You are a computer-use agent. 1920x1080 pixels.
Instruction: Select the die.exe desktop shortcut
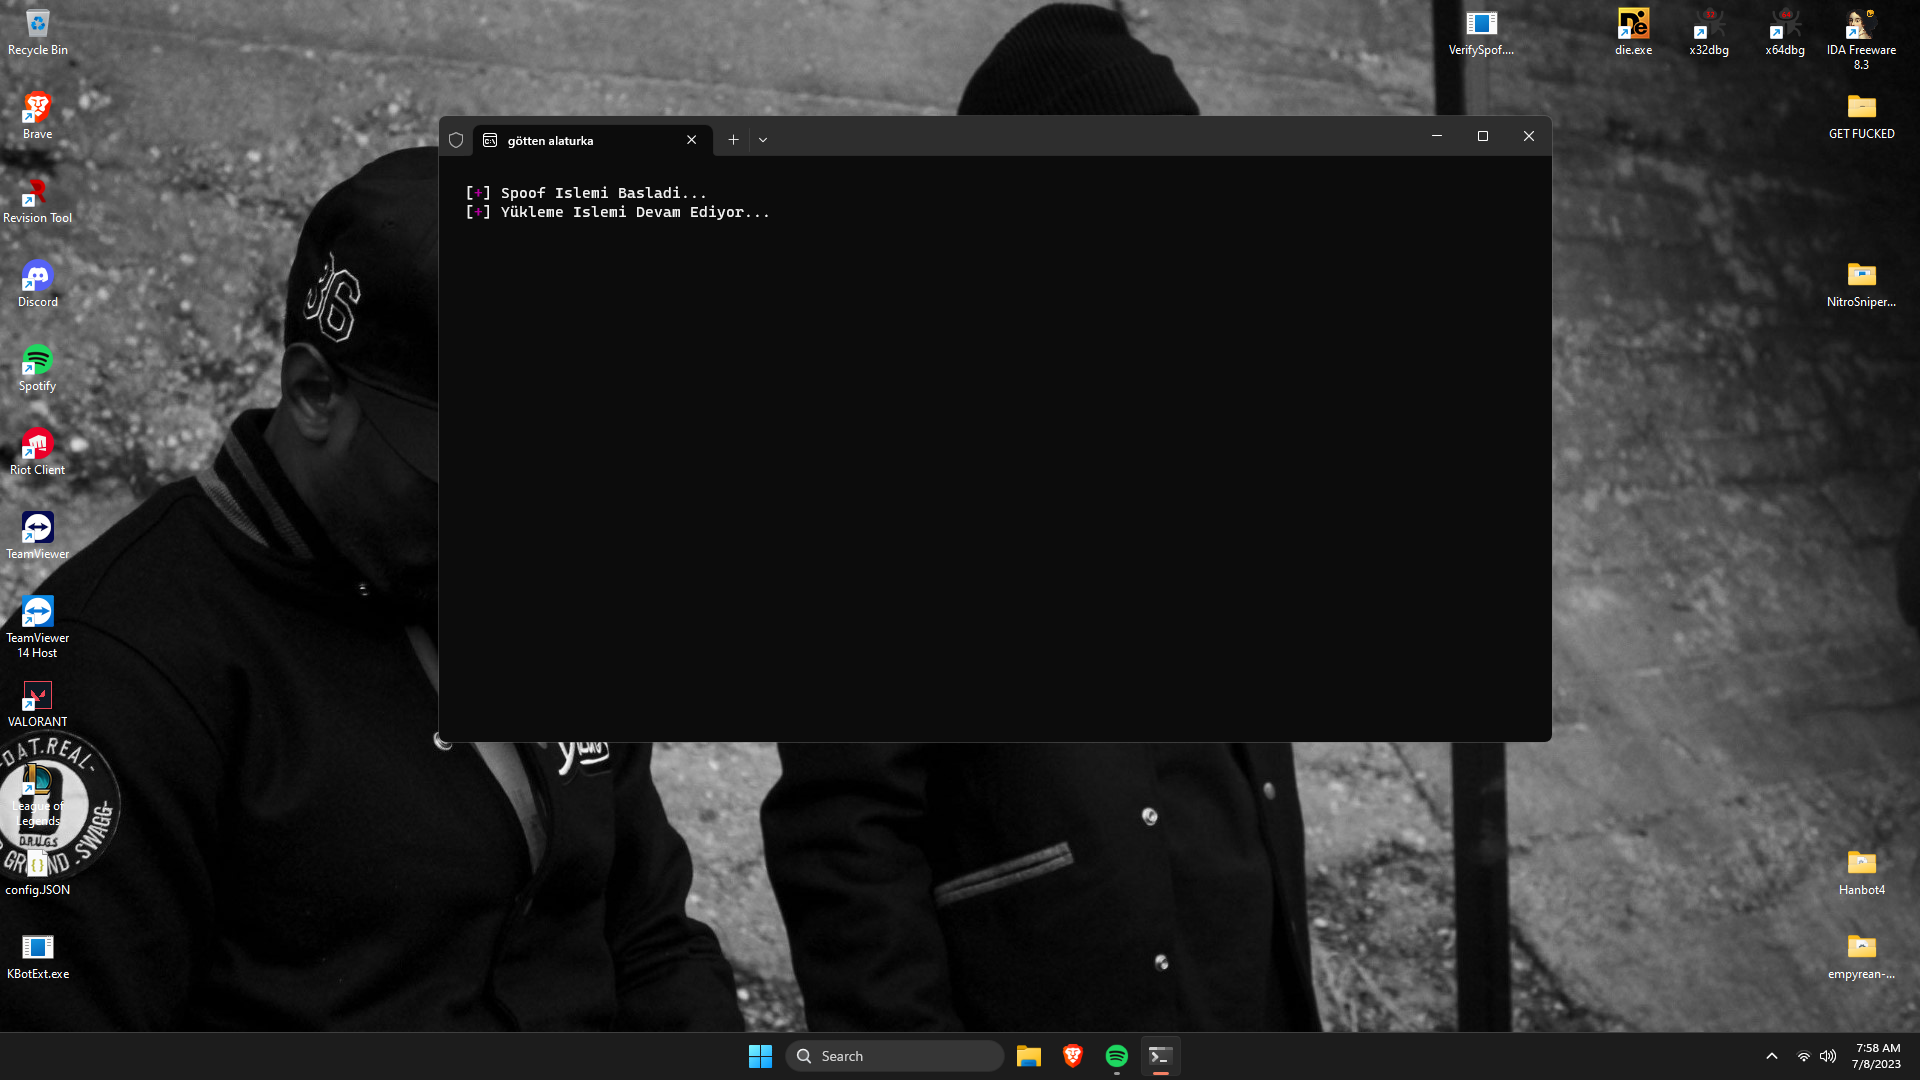1633,32
